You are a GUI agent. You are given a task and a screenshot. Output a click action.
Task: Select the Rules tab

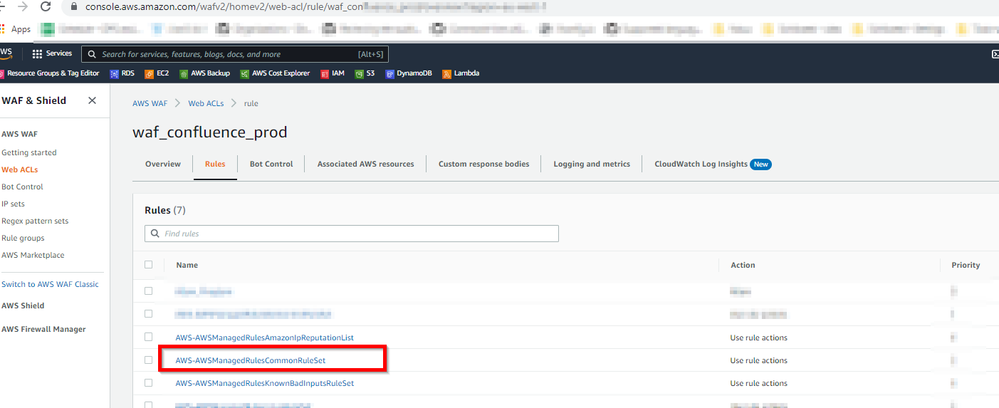click(x=215, y=164)
